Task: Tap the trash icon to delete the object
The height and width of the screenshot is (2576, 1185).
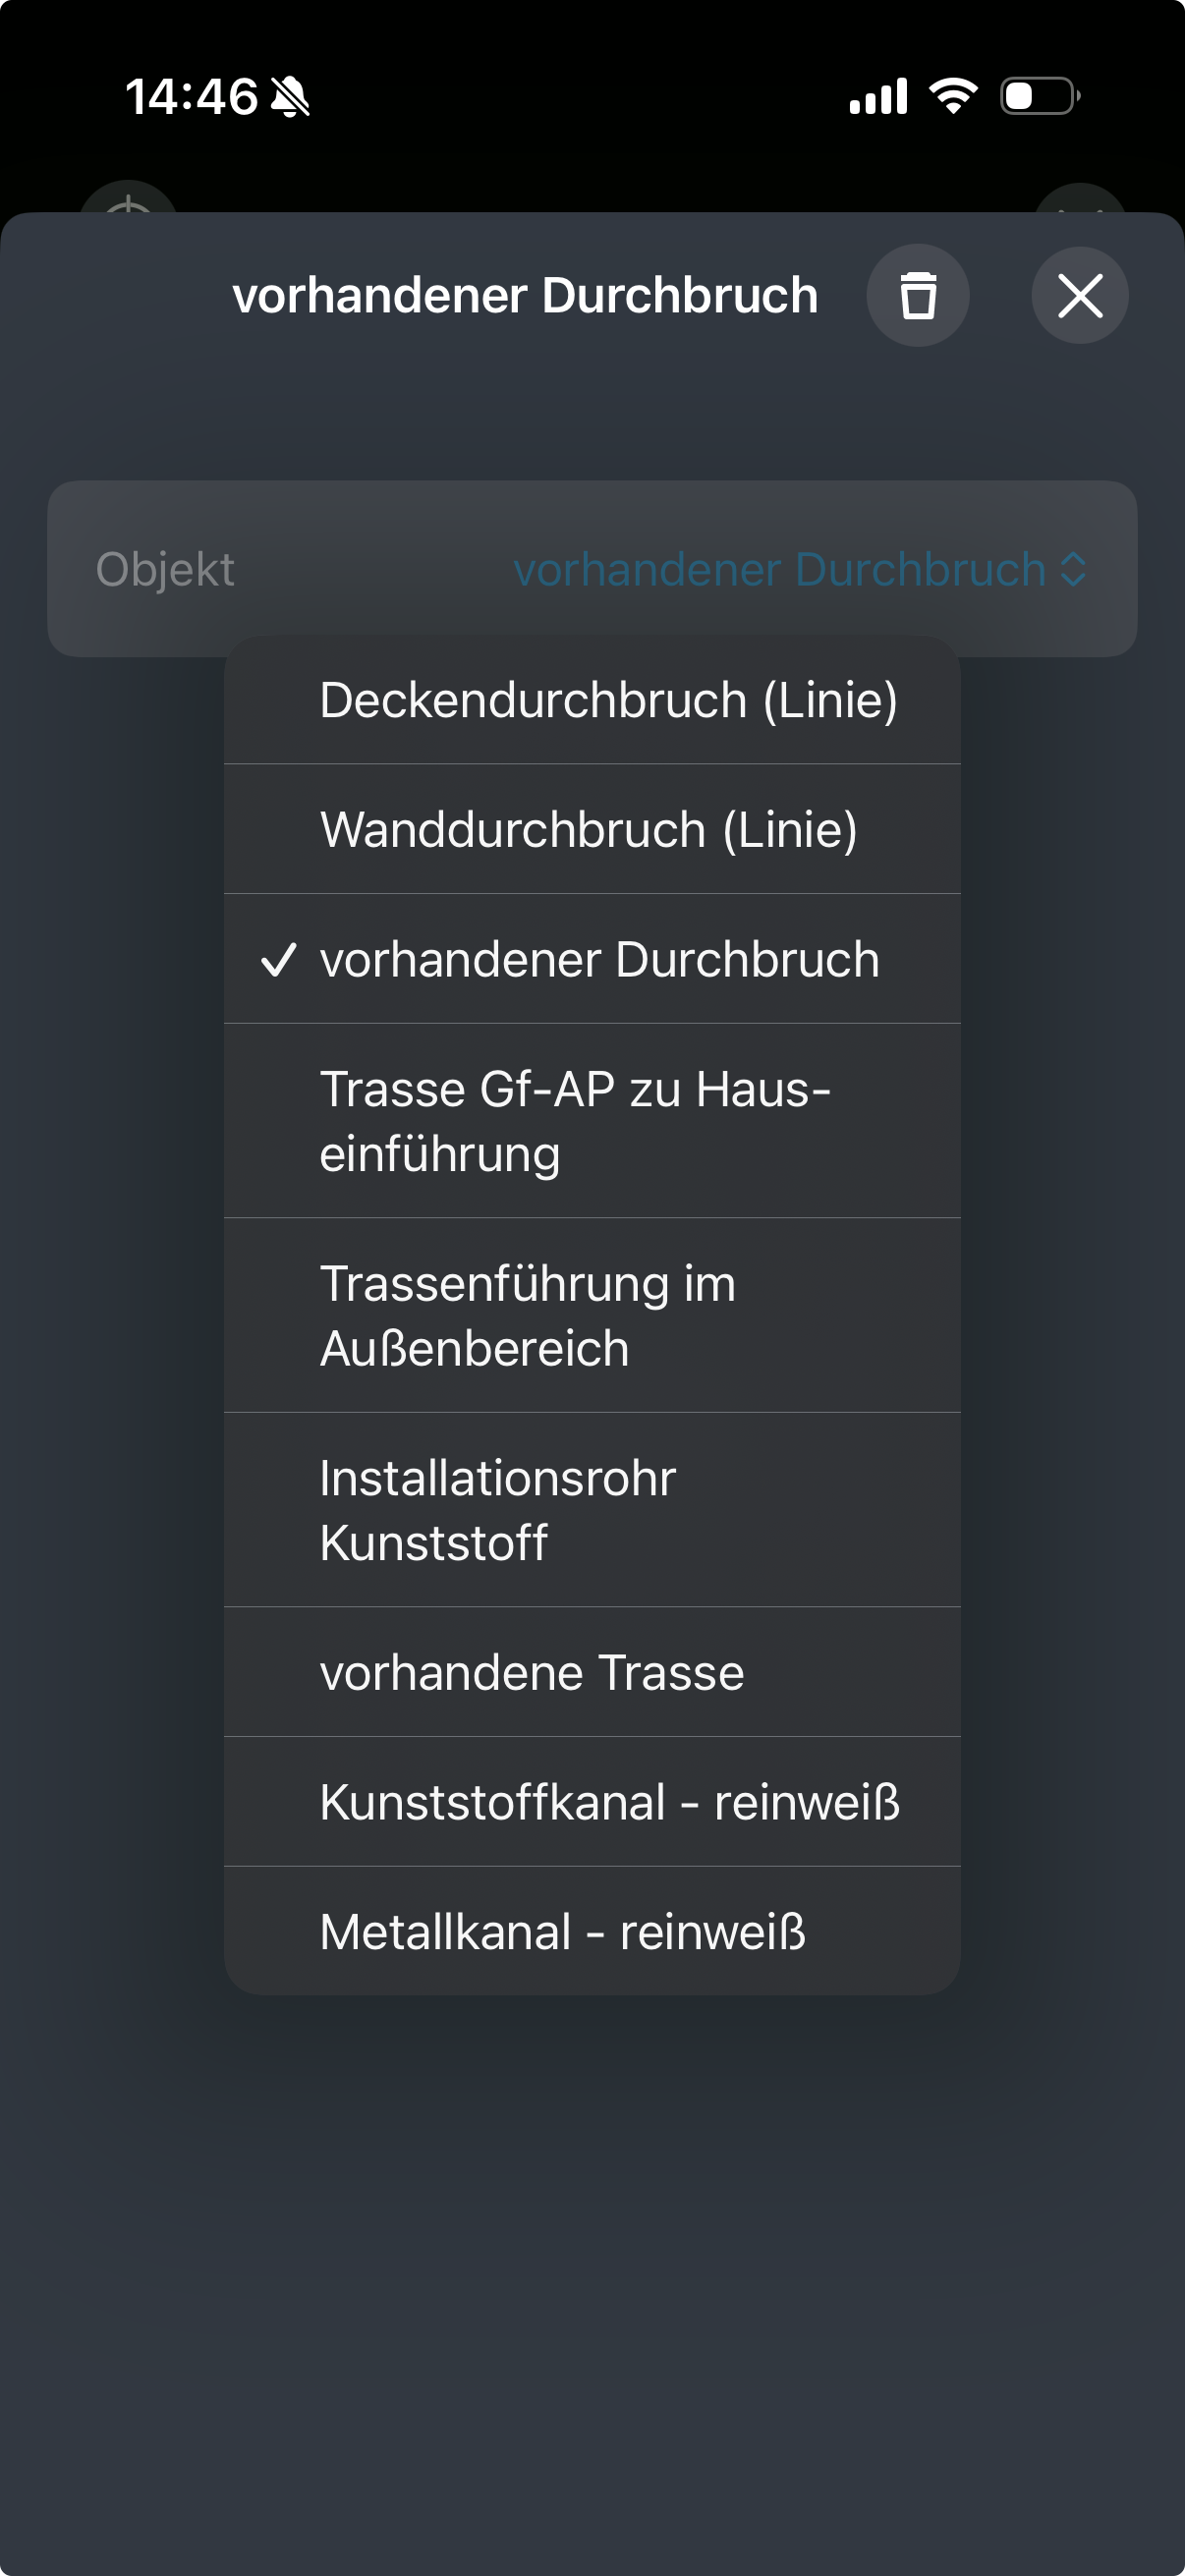Action: [916, 294]
